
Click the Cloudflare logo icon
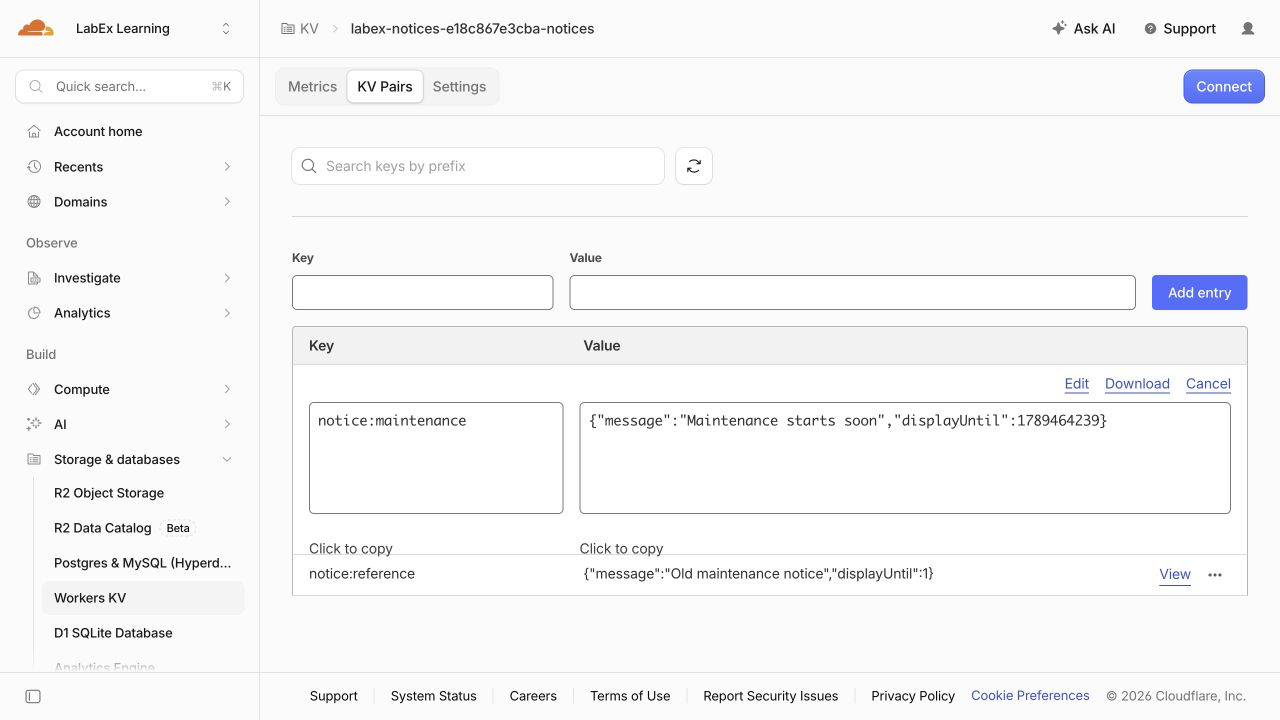36,28
